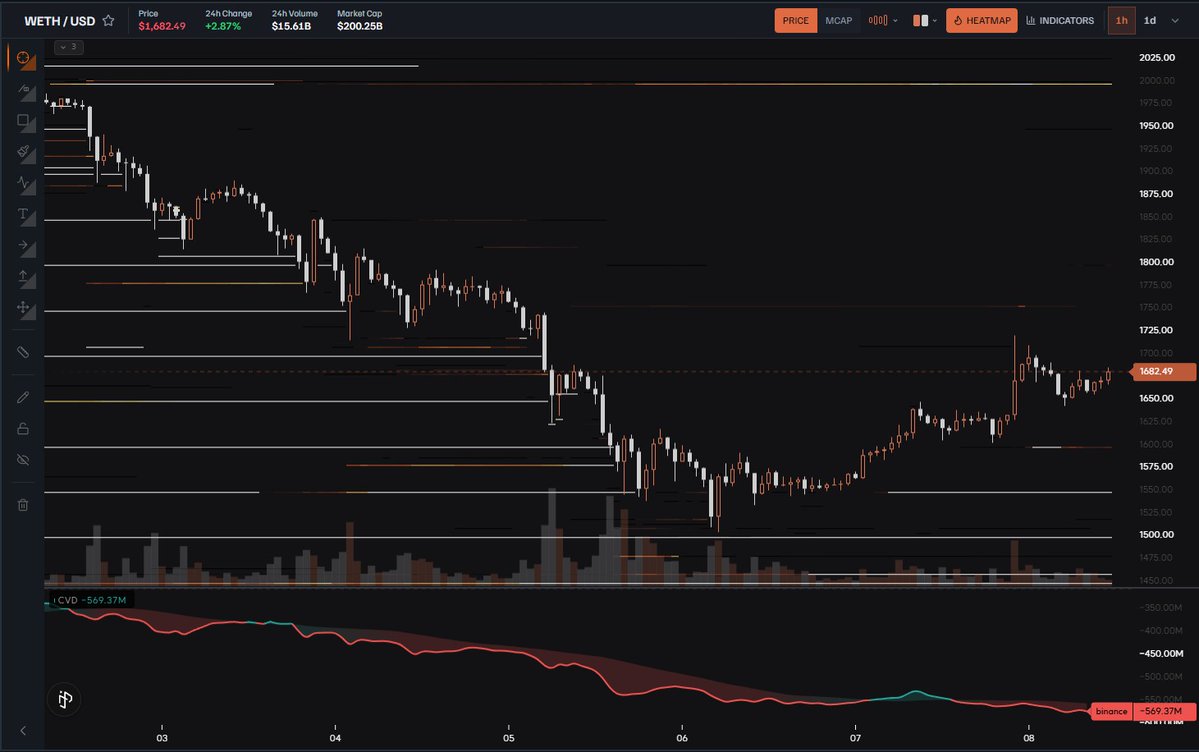Click the 1500.00 price axis label
The height and width of the screenshot is (752, 1199).
click(1156, 535)
